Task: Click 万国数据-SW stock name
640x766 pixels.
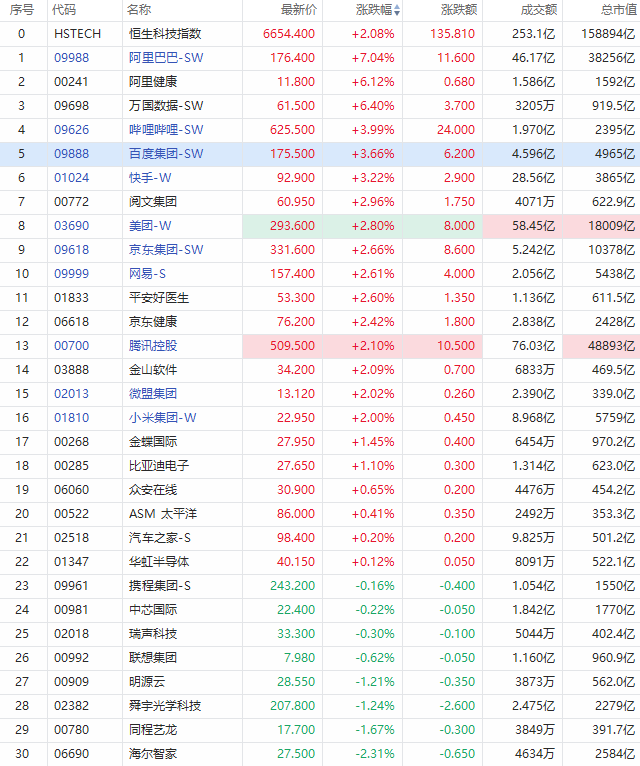Action: click(x=166, y=106)
